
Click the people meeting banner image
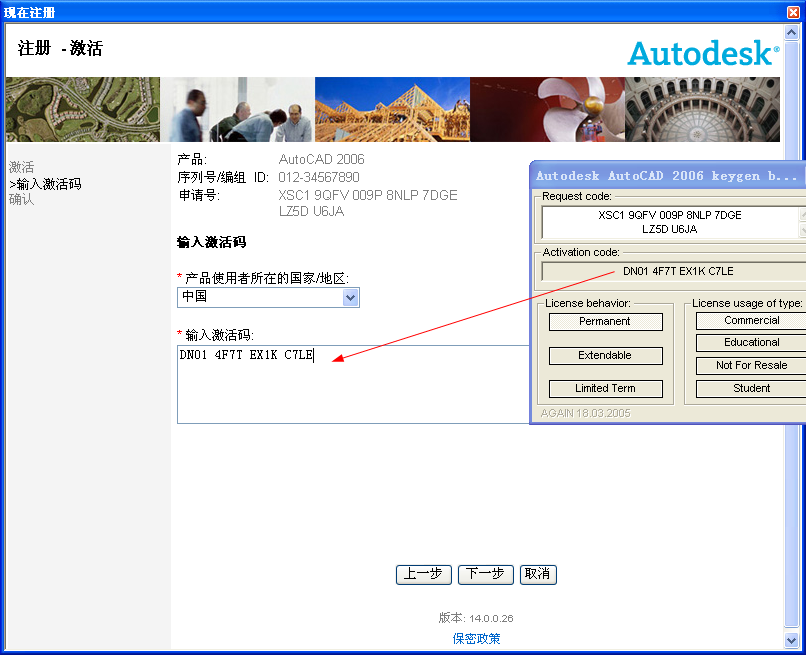click(237, 110)
